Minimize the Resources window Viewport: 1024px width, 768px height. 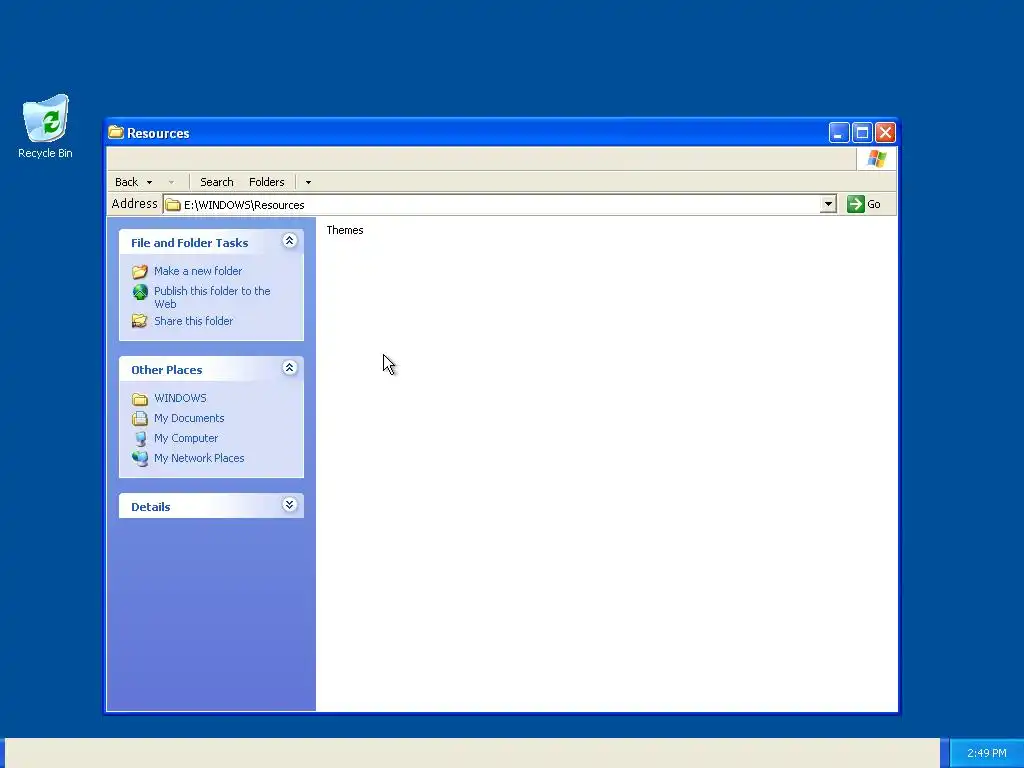(x=839, y=133)
